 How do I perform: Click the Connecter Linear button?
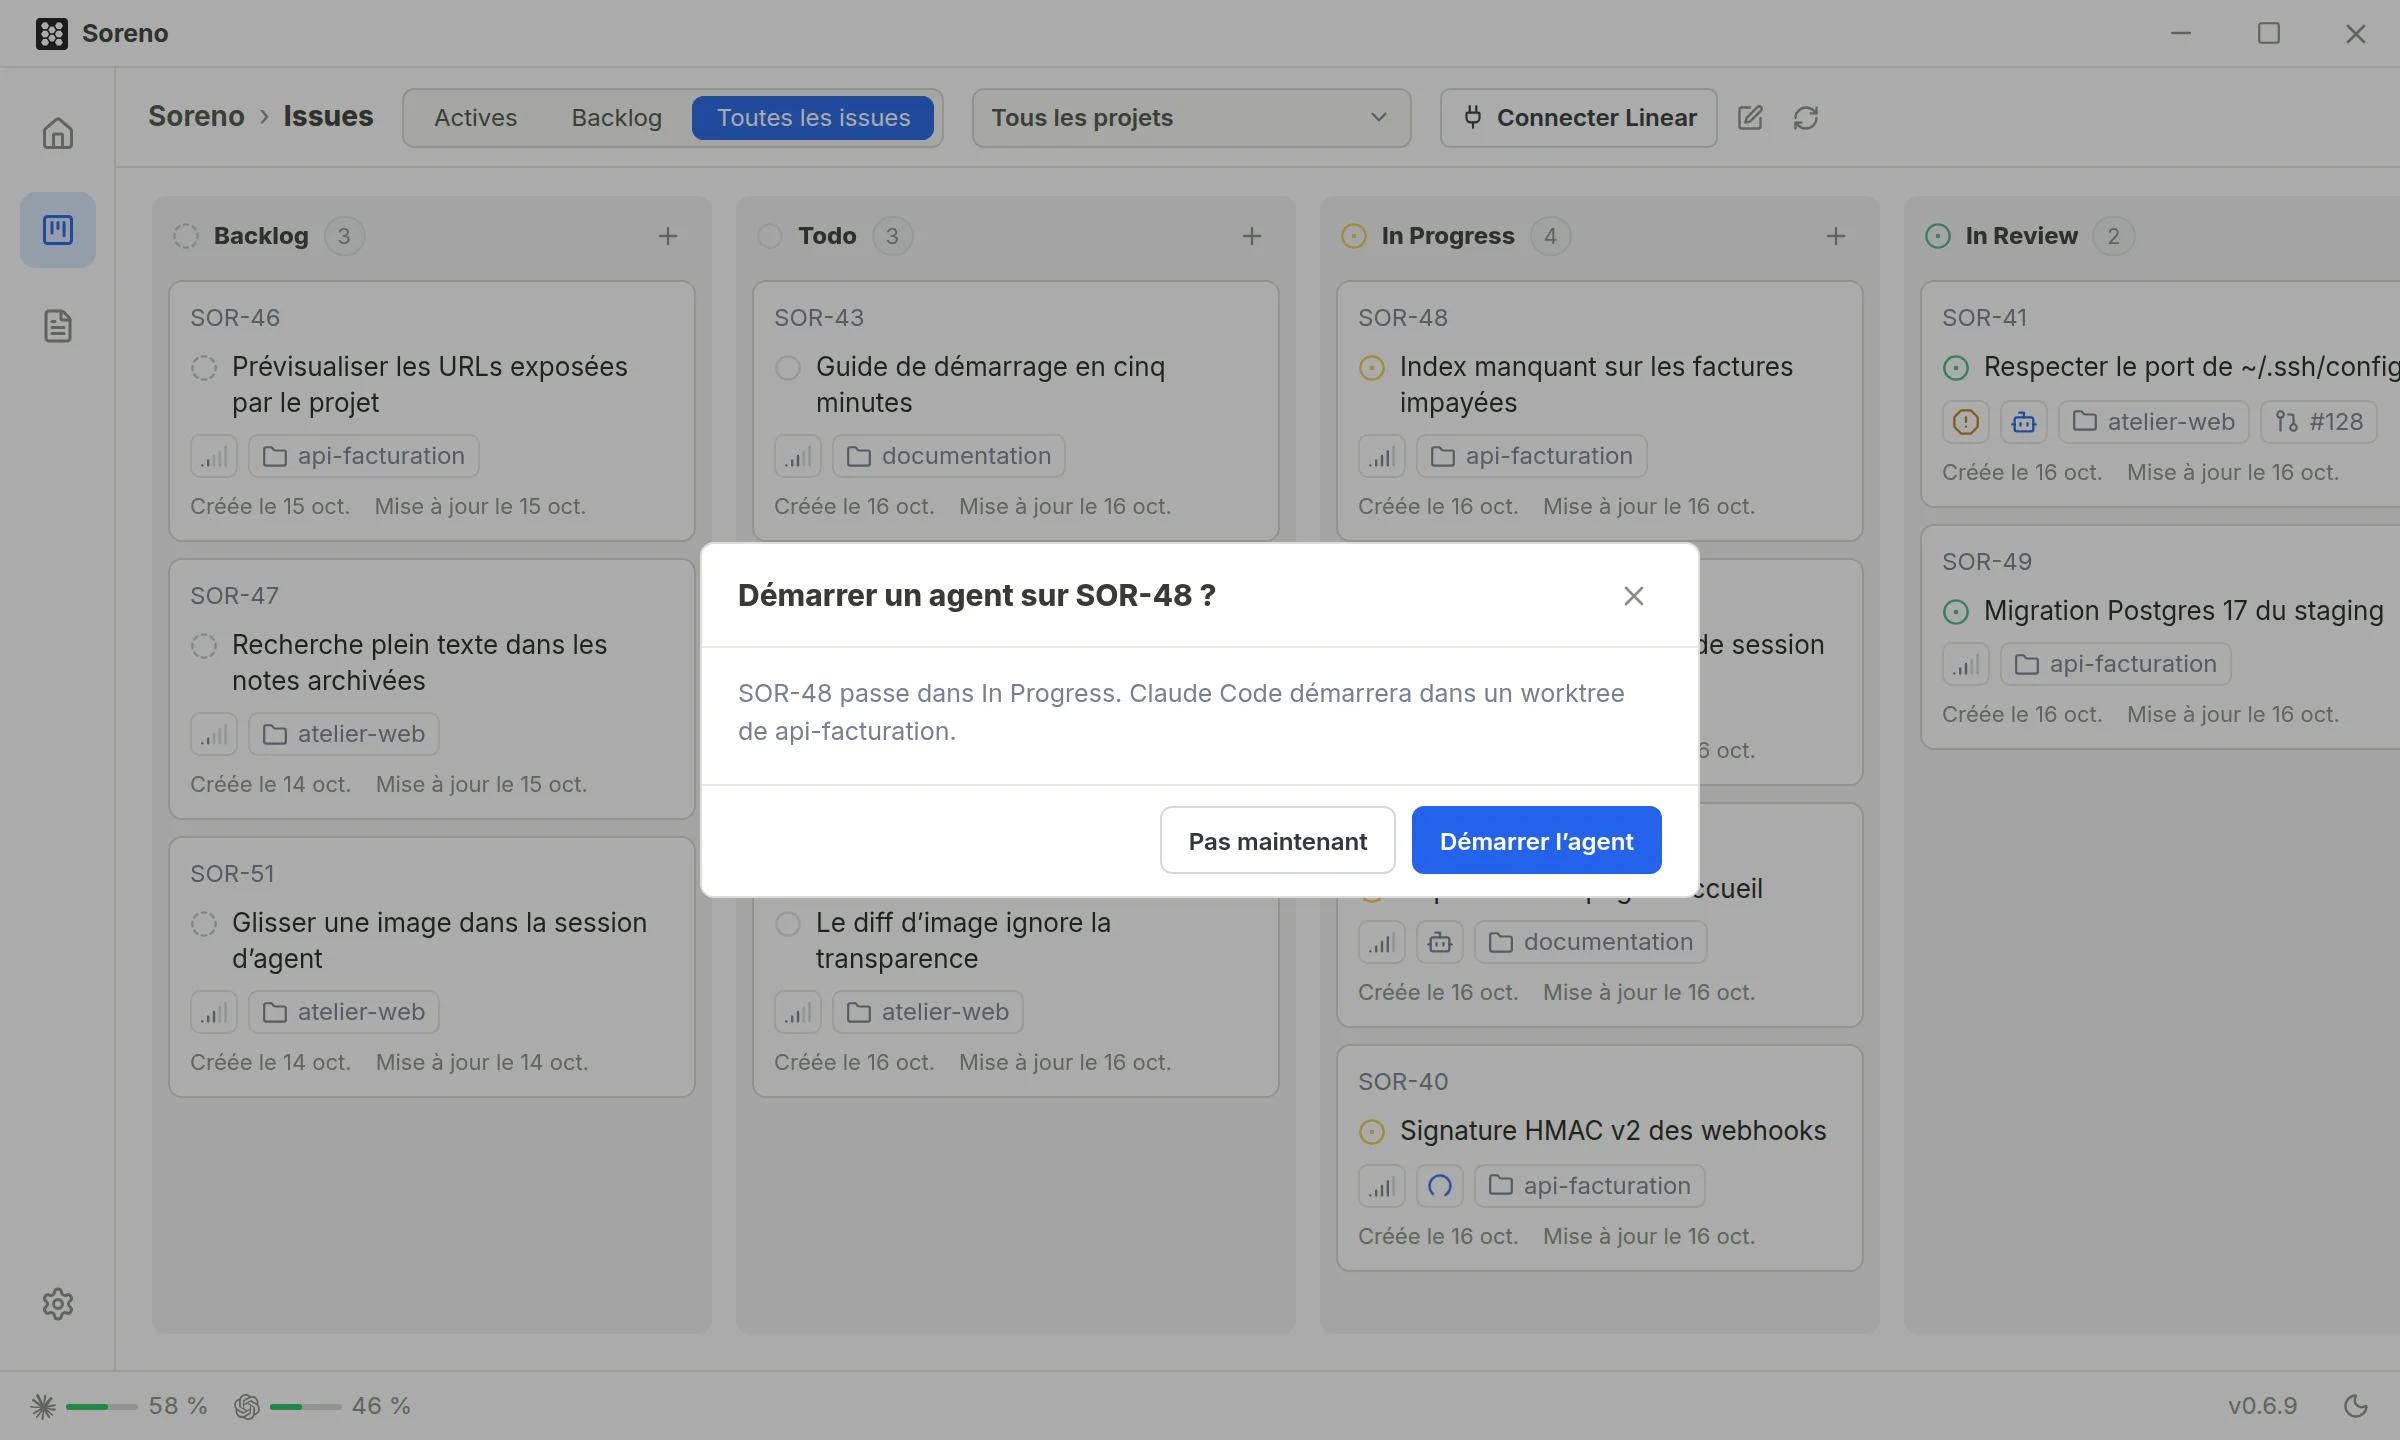tap(1579, 118)
